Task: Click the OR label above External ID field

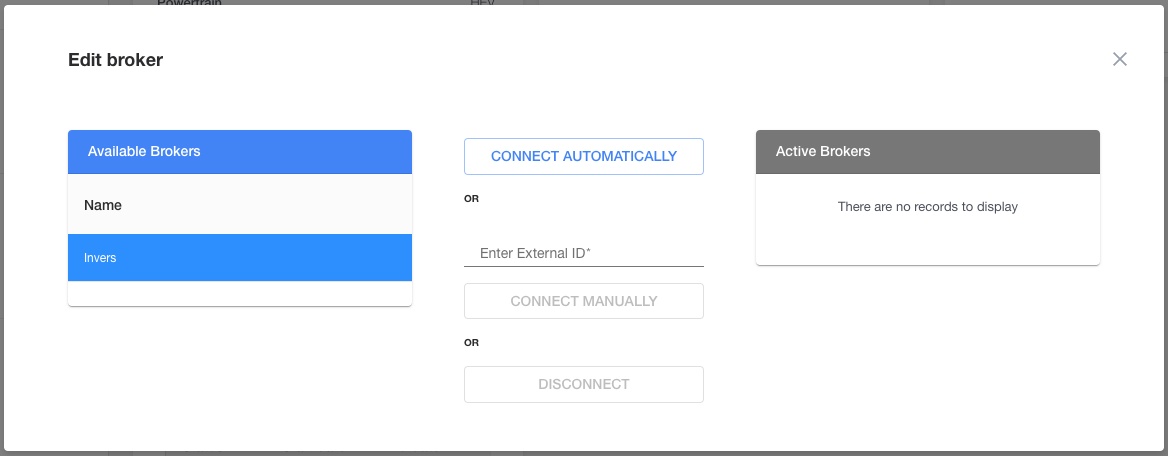Action: (x=472, y=199)
